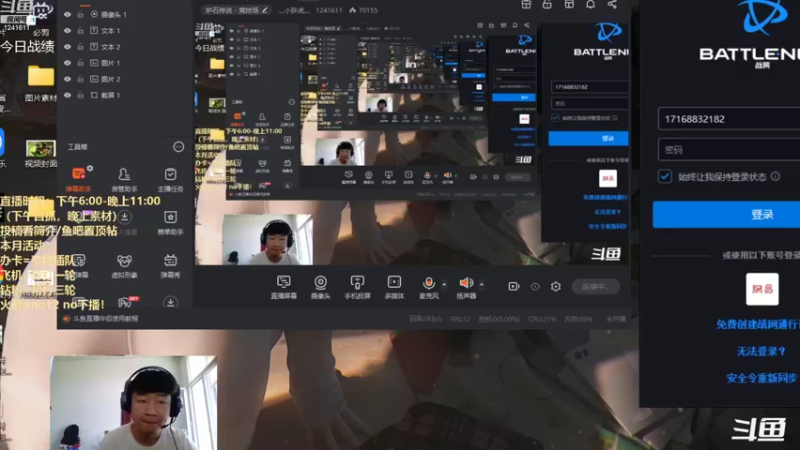The height and width of the screenshot is (450, 800).
Task: Click gift box icon in the top bar
Action: coord(526,5)
